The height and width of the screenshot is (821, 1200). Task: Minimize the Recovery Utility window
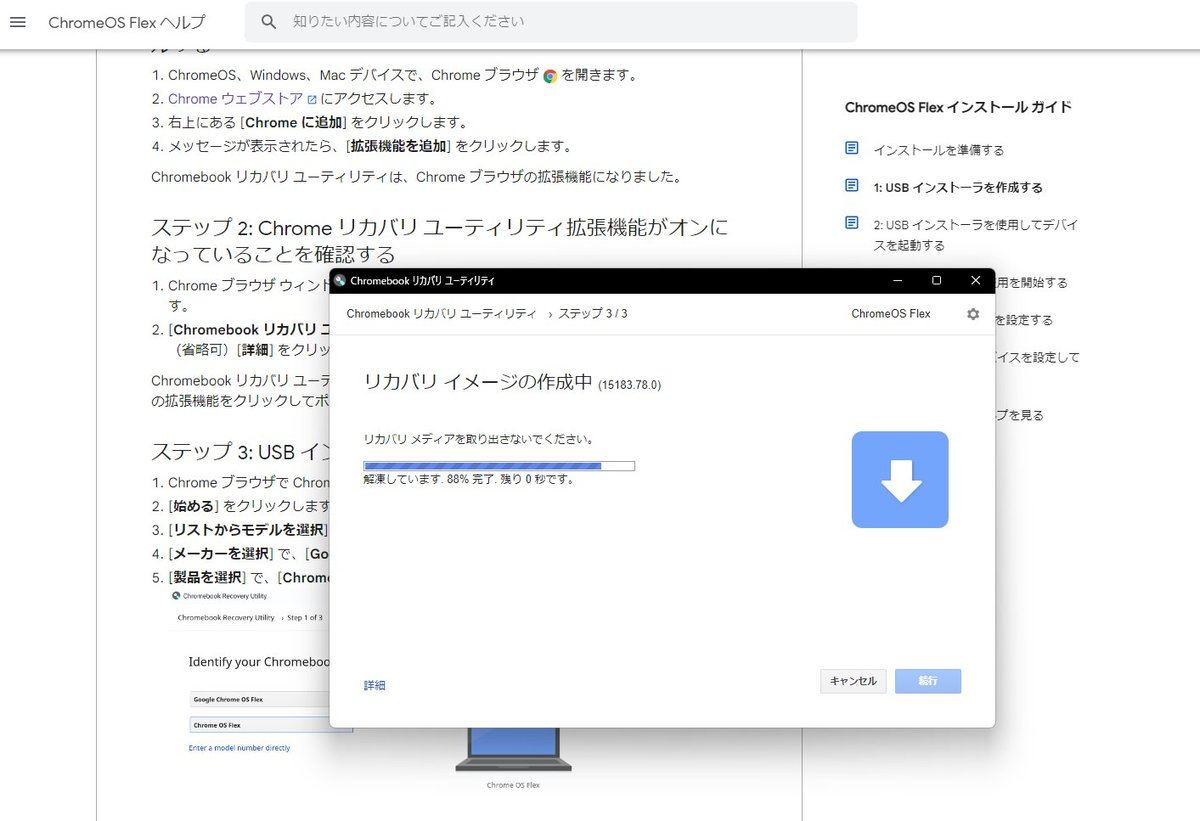coord(897,280)
